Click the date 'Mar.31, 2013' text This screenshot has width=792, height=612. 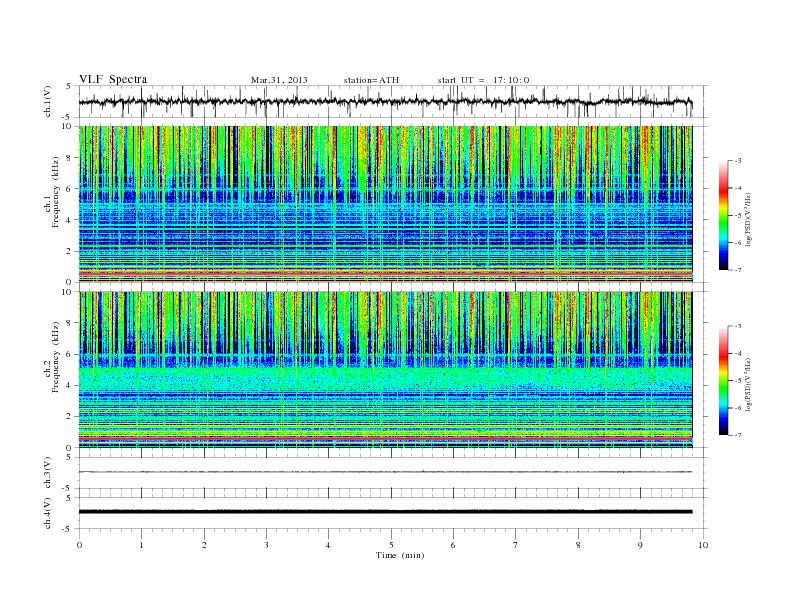click(x=279, y=80)
